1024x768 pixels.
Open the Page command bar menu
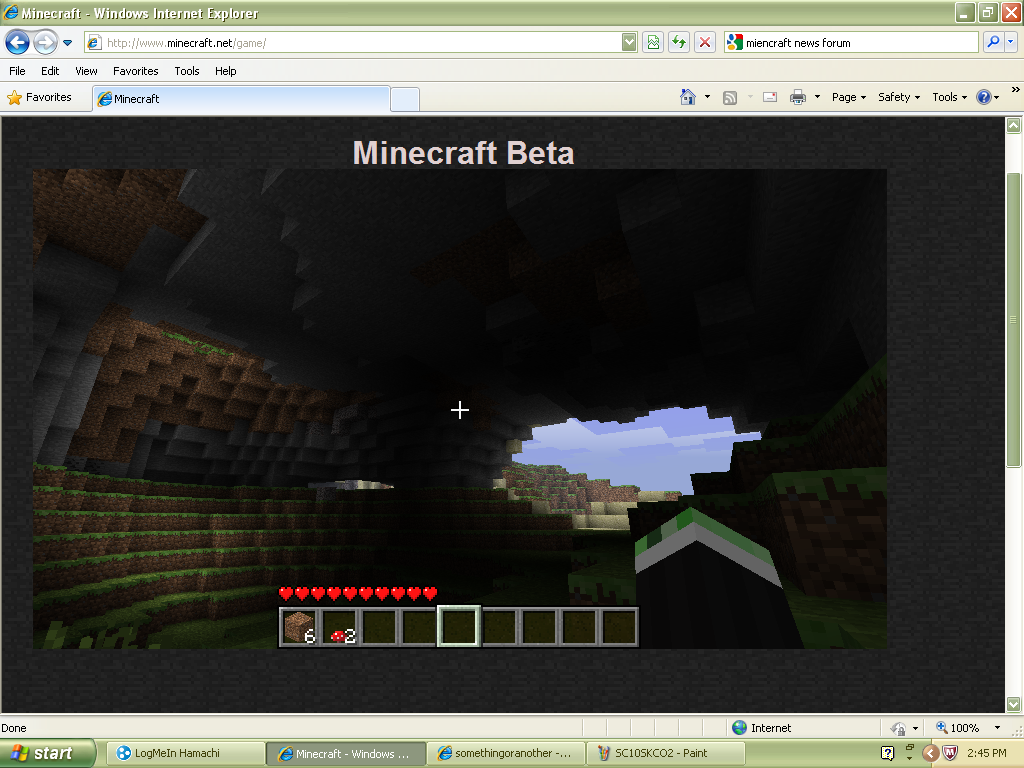click(x=849, y=97)
